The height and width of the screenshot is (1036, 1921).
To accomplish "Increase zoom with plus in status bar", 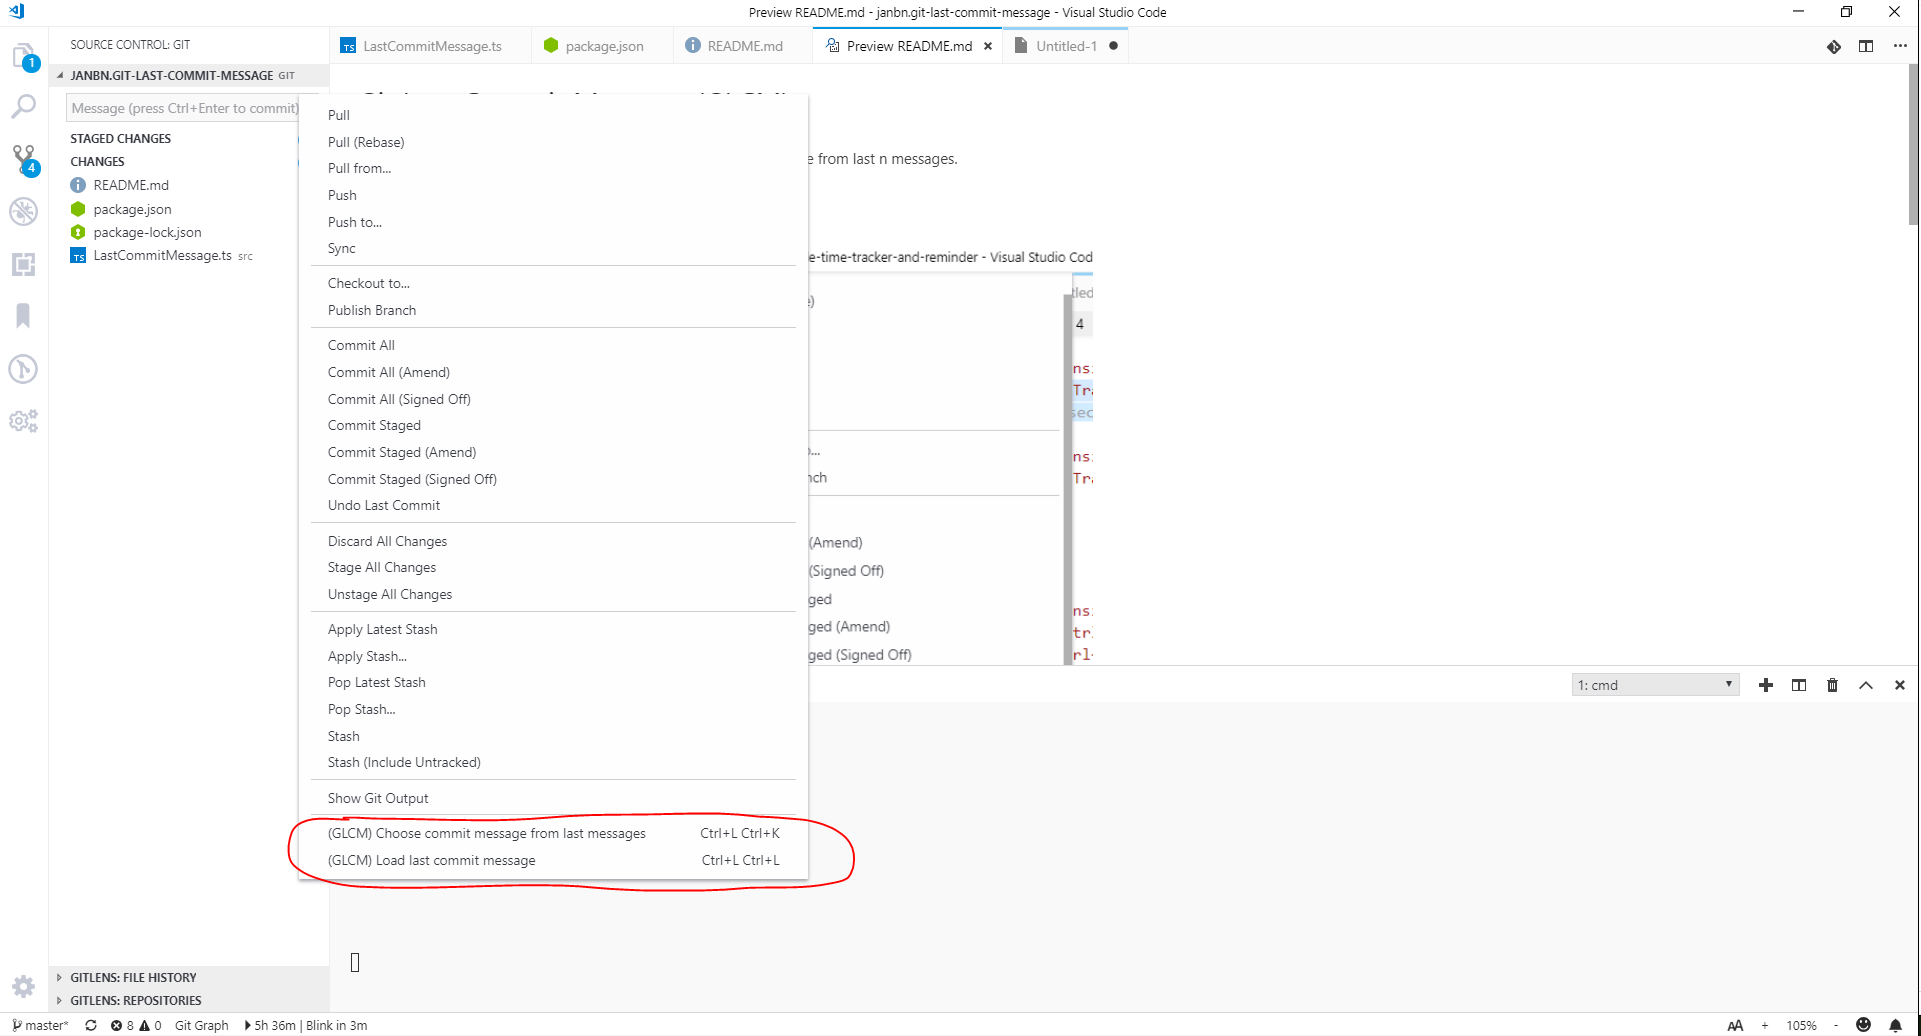I will coord(1765,1025).
